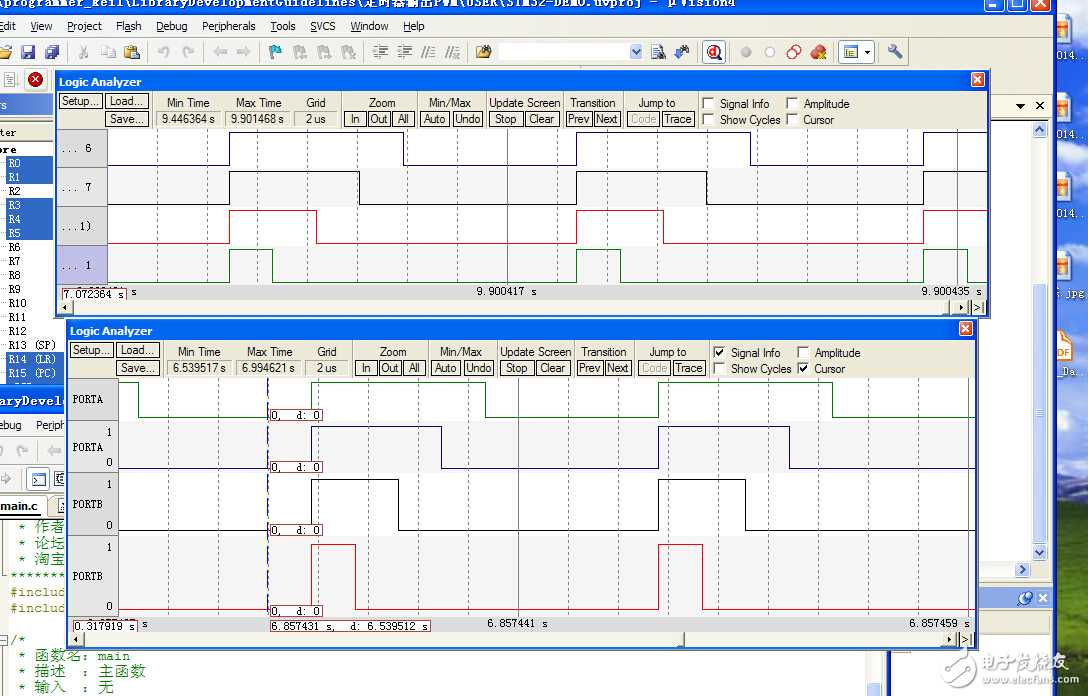Click the Min Time value 6.539517 s

click(199, 368)
